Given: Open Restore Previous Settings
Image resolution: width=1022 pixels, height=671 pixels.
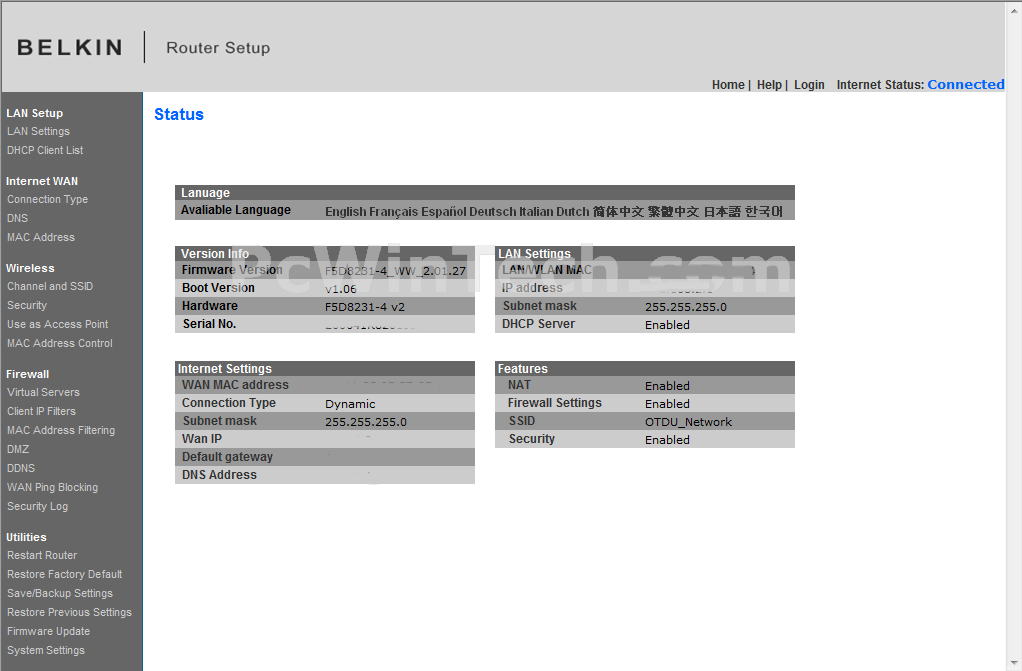Looking at the screenshot, I should click(70, 612).
